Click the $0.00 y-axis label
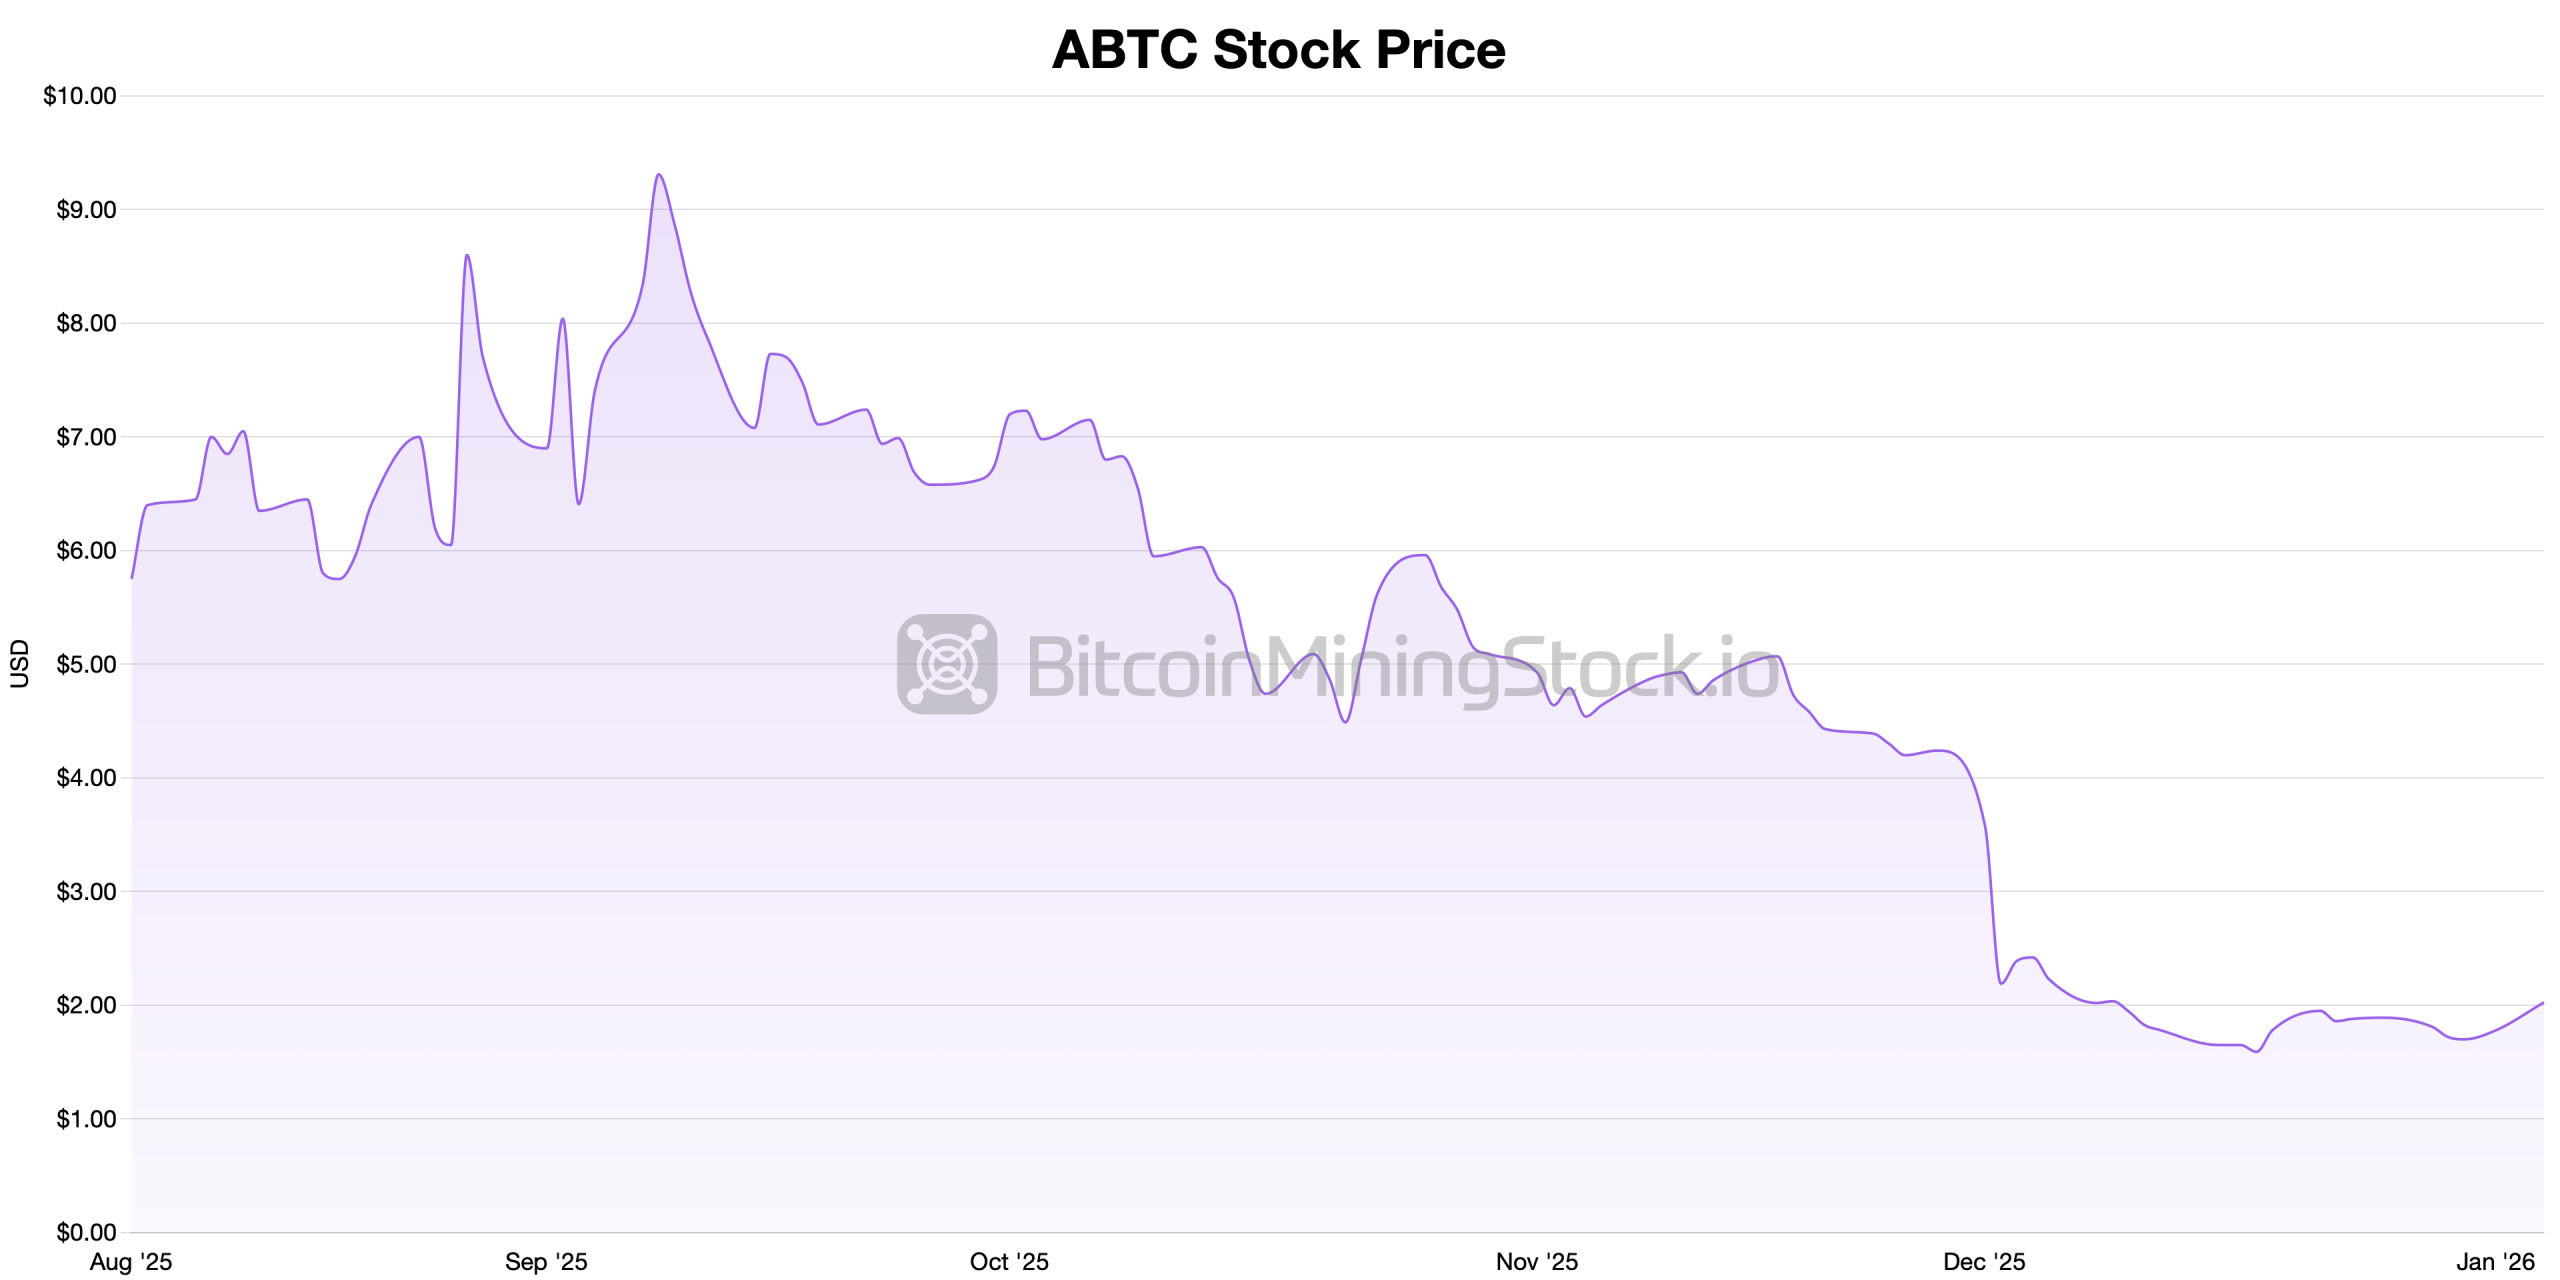Screen dimensions: 2560x1280 click(x=86, y=1232)
